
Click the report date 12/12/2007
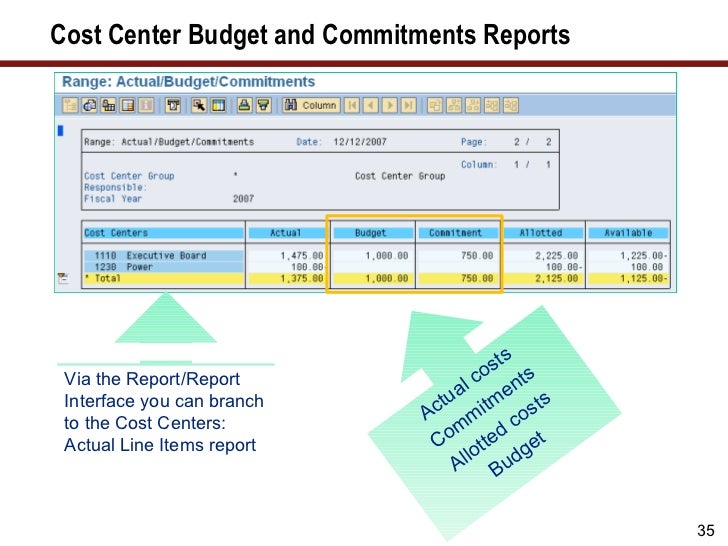coord(360,142)
